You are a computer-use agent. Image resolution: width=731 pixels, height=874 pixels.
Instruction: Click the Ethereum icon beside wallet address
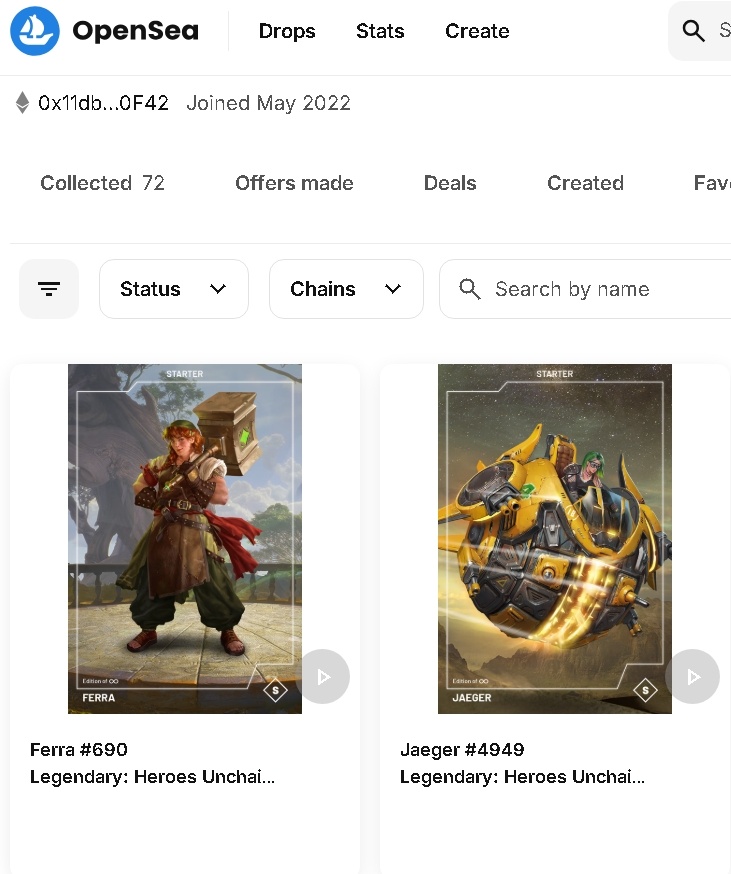22,103
